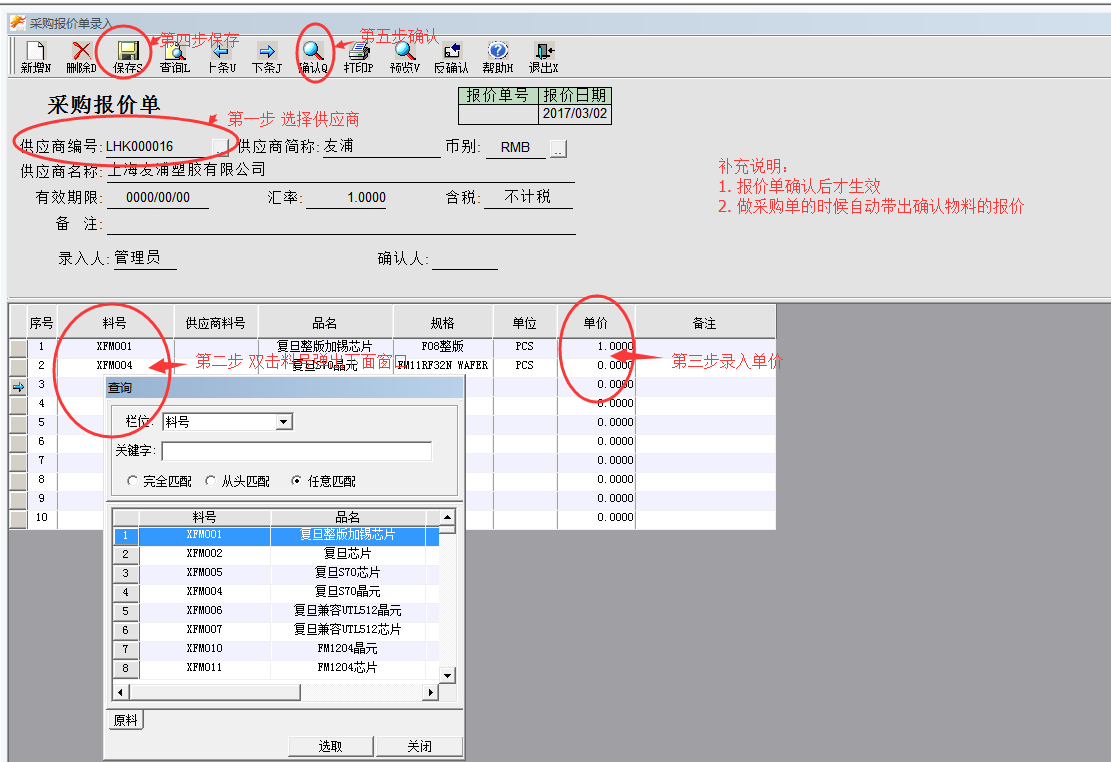Click the row selector for grid row 1
The width and height of the screenshot is (1111, 762).
point(18,347)
